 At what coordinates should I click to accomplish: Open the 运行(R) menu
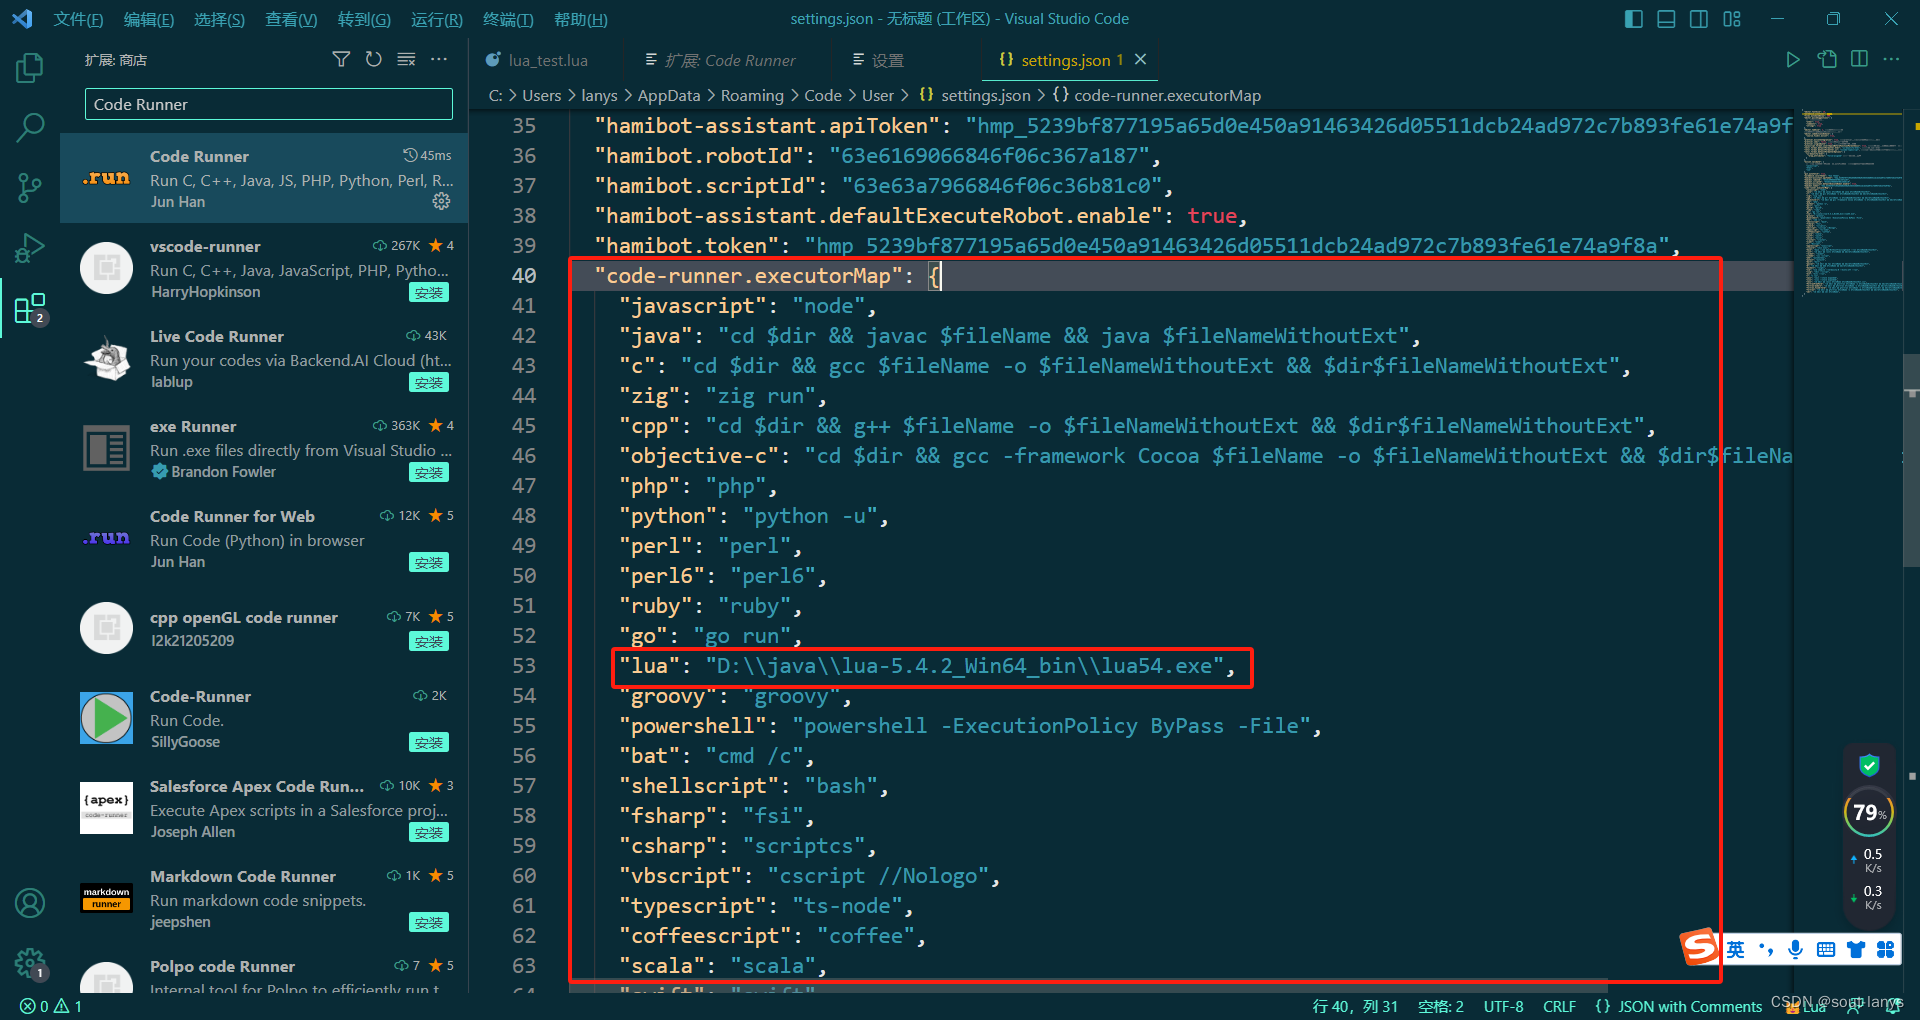(x=437, y=19)
